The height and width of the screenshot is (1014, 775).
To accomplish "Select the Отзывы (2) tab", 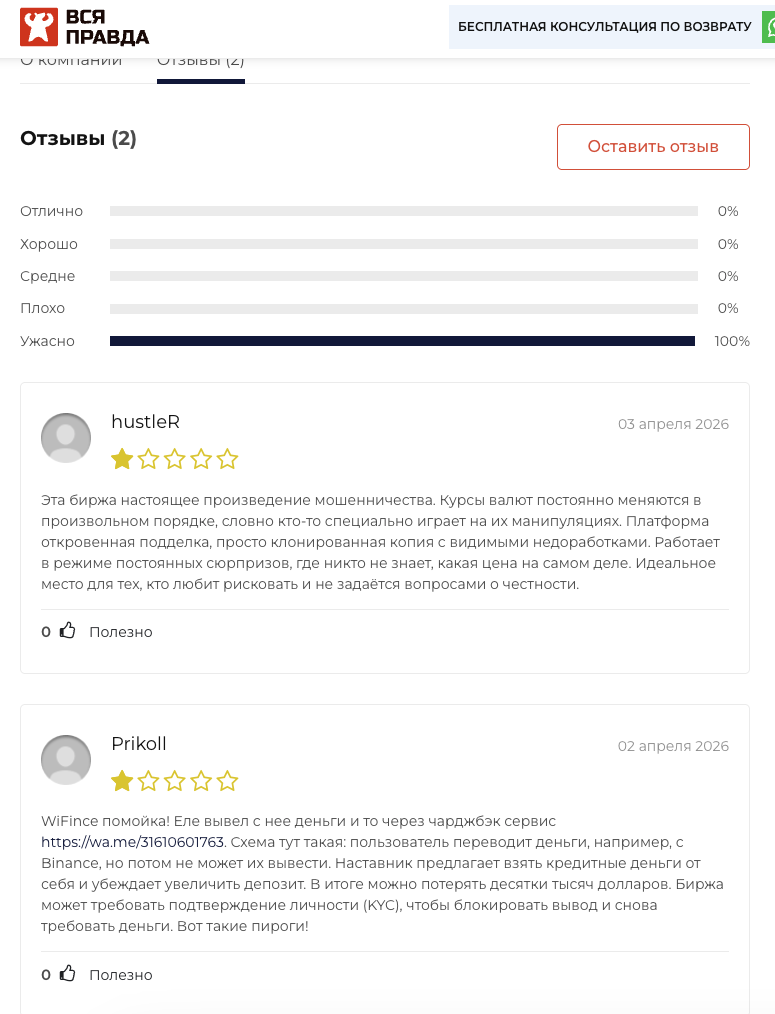I will pos(201,62).
